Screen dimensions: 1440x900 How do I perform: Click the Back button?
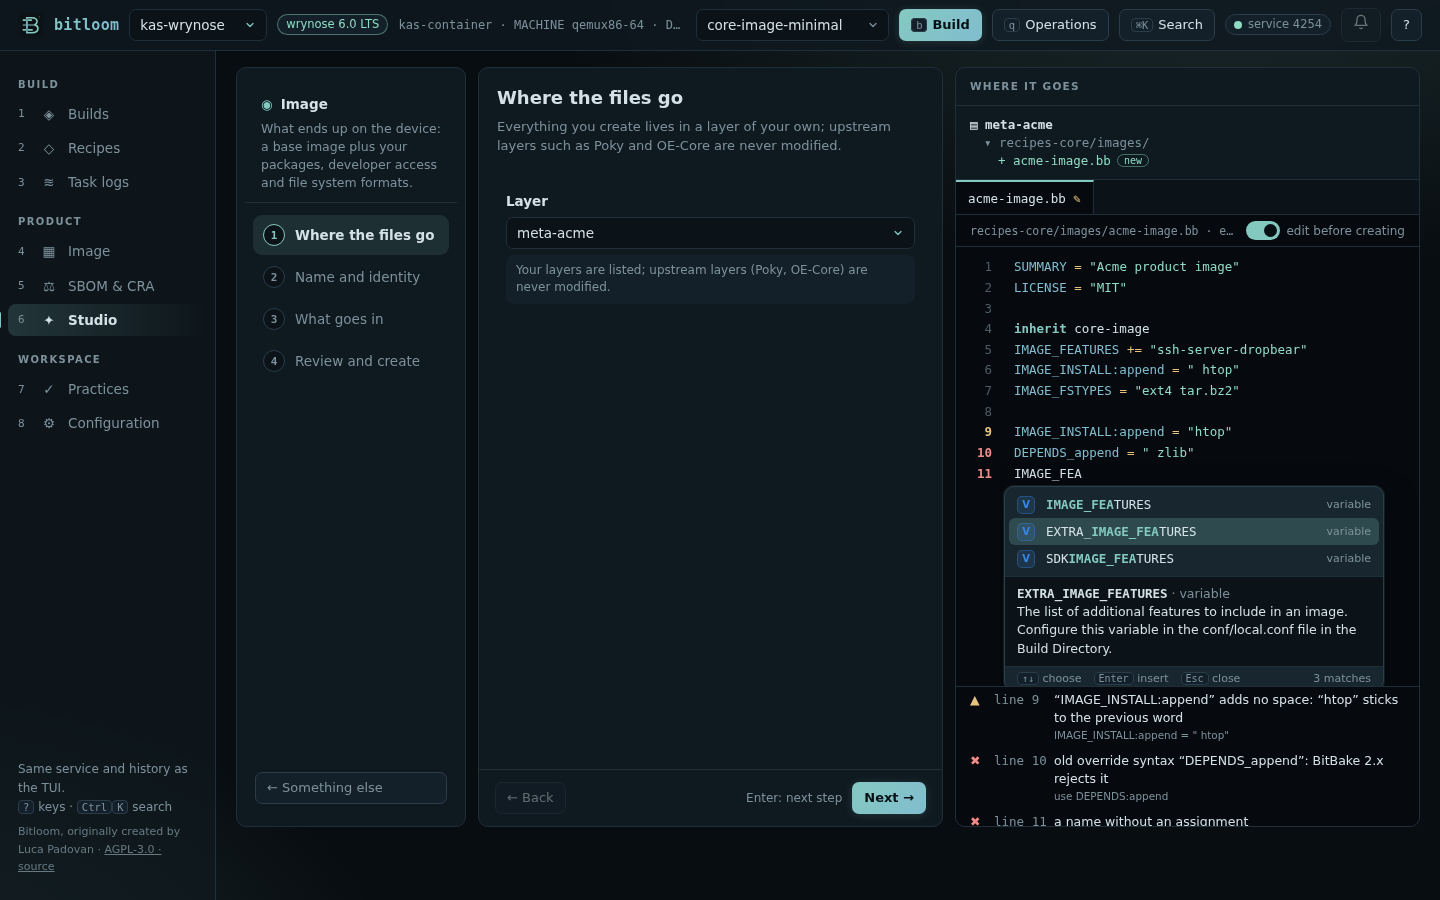click(530, 798)
